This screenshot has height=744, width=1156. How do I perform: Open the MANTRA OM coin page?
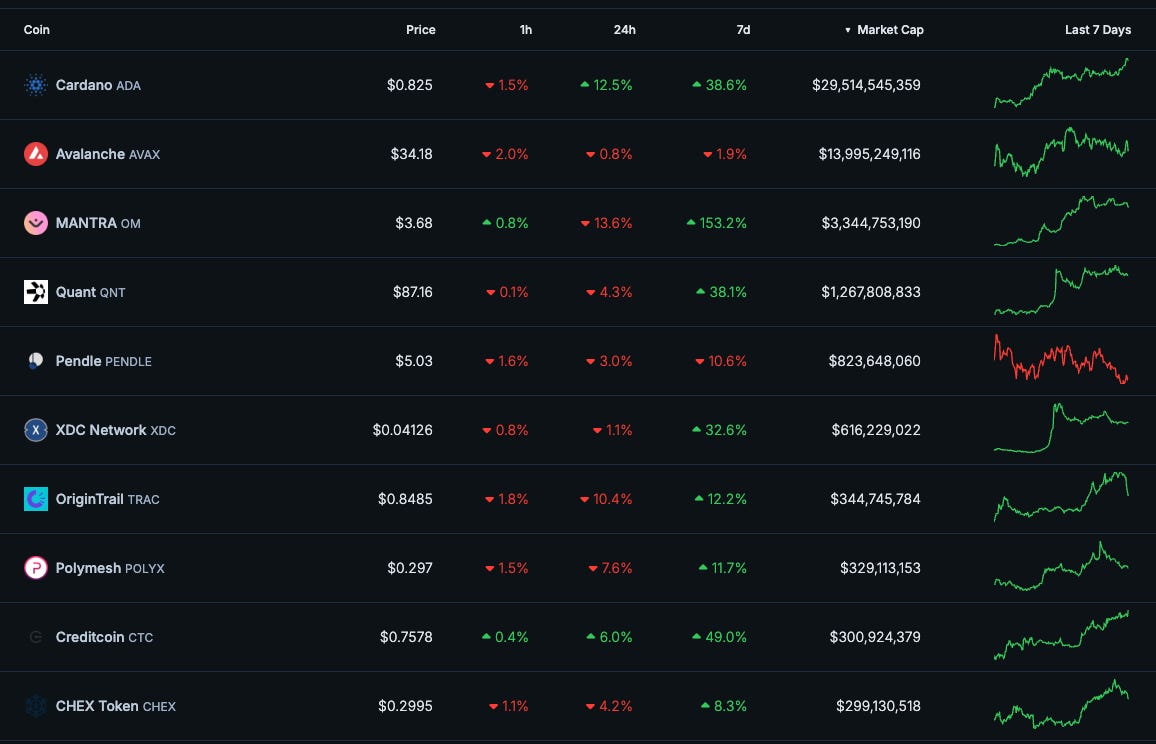pos(98,223)
